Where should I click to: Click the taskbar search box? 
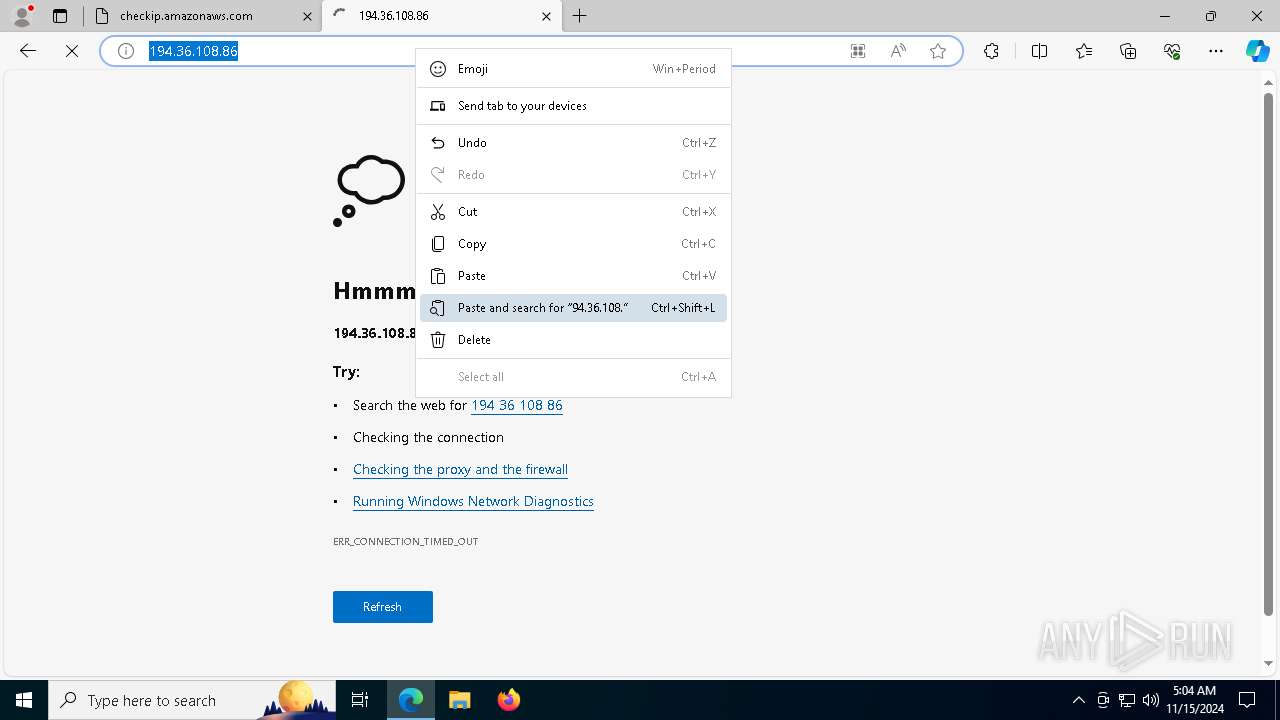[x=193, y=700]
